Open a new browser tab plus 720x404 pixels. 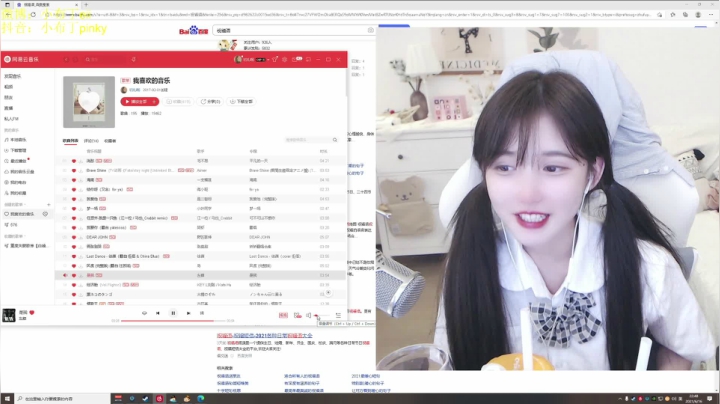86,5
